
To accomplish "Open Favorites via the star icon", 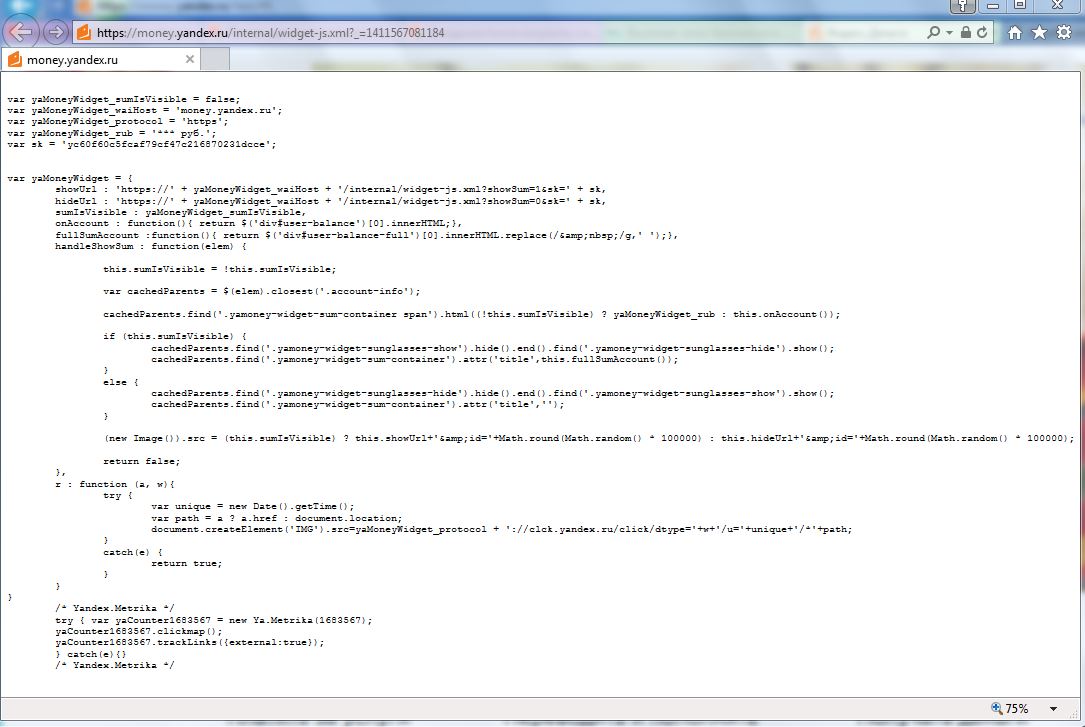I will tap(1039, 33).
